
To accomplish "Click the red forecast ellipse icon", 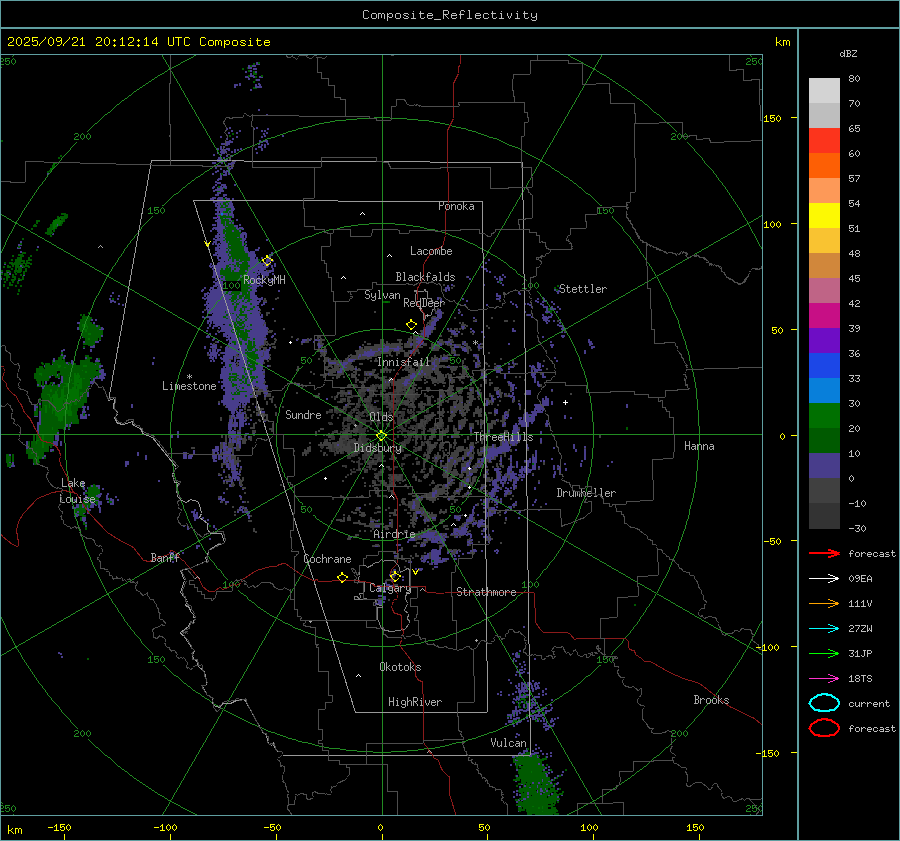I will [824, 728].
